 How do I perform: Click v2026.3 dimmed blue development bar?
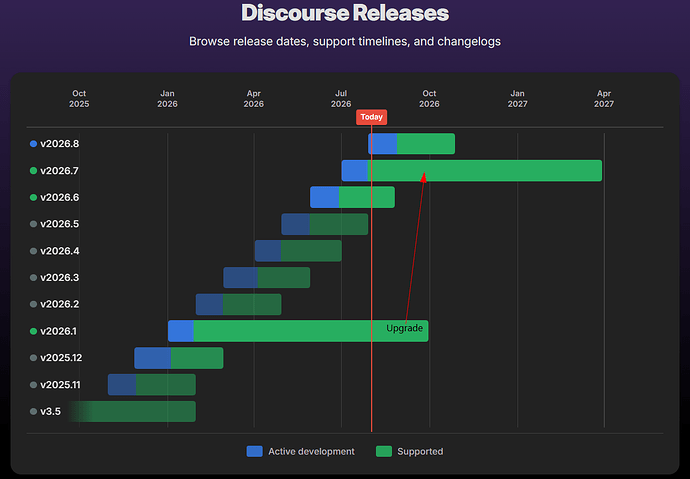coord(240,278)
